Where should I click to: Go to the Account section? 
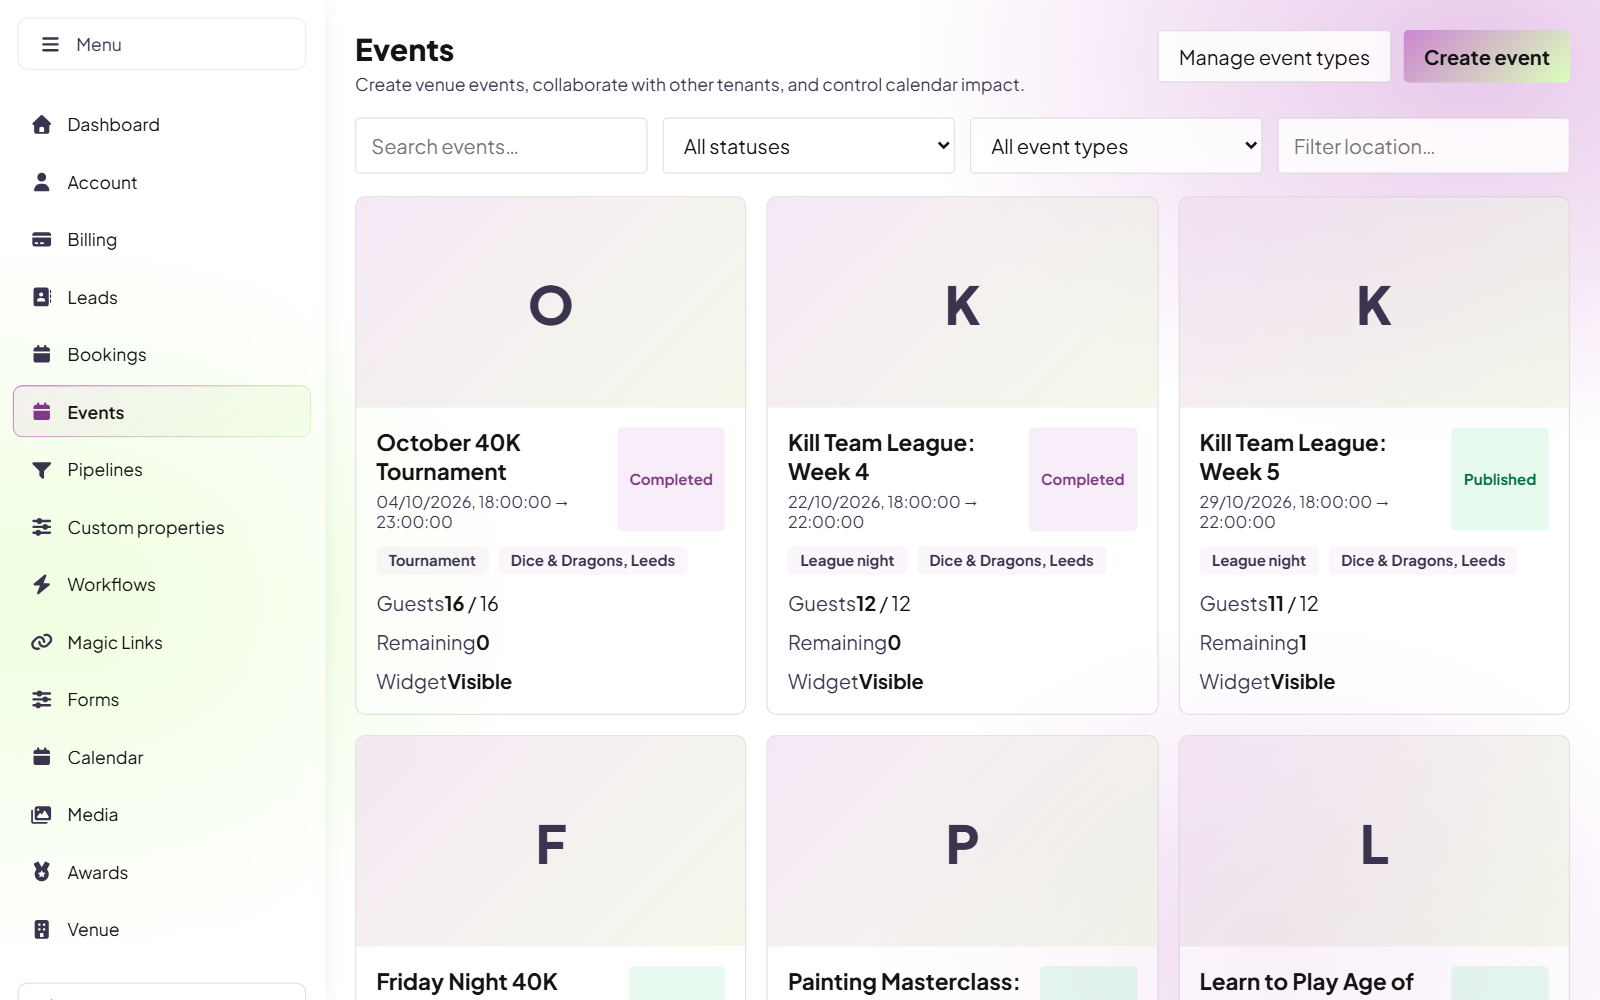[x=162, y=182]
